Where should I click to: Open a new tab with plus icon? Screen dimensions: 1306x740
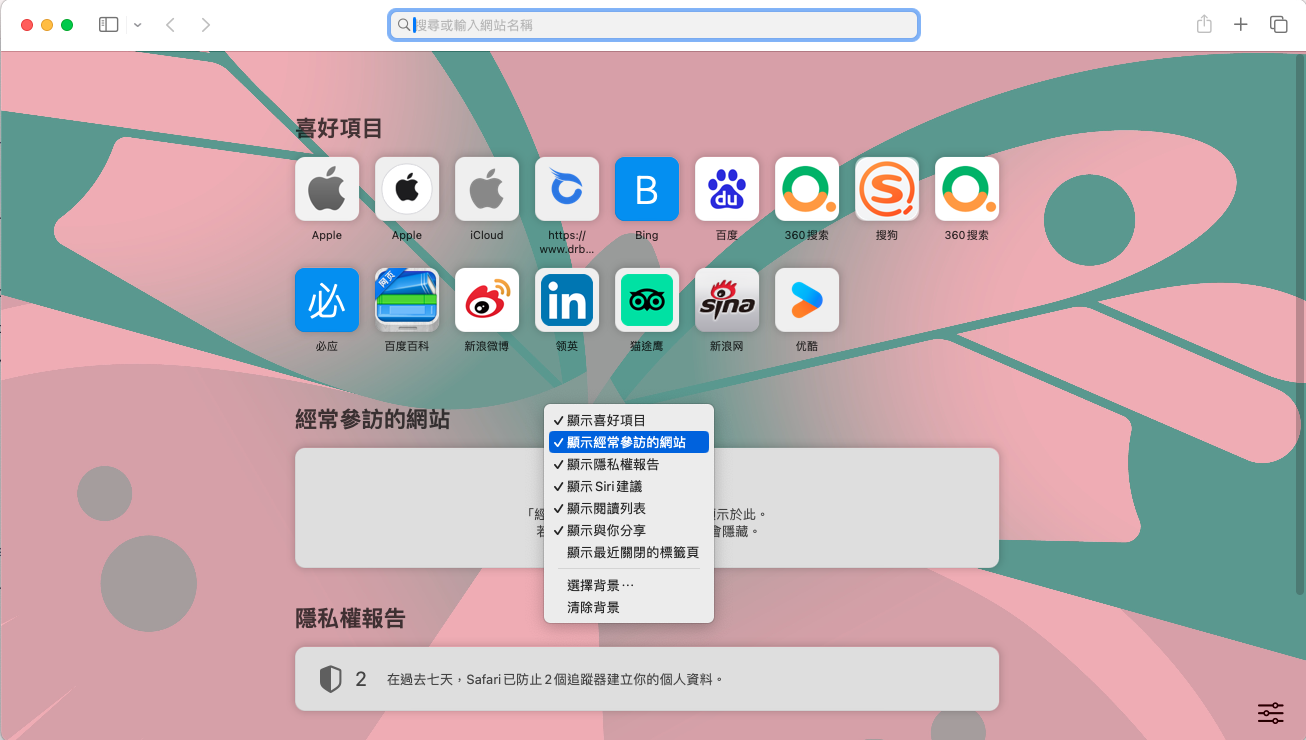1241,24
